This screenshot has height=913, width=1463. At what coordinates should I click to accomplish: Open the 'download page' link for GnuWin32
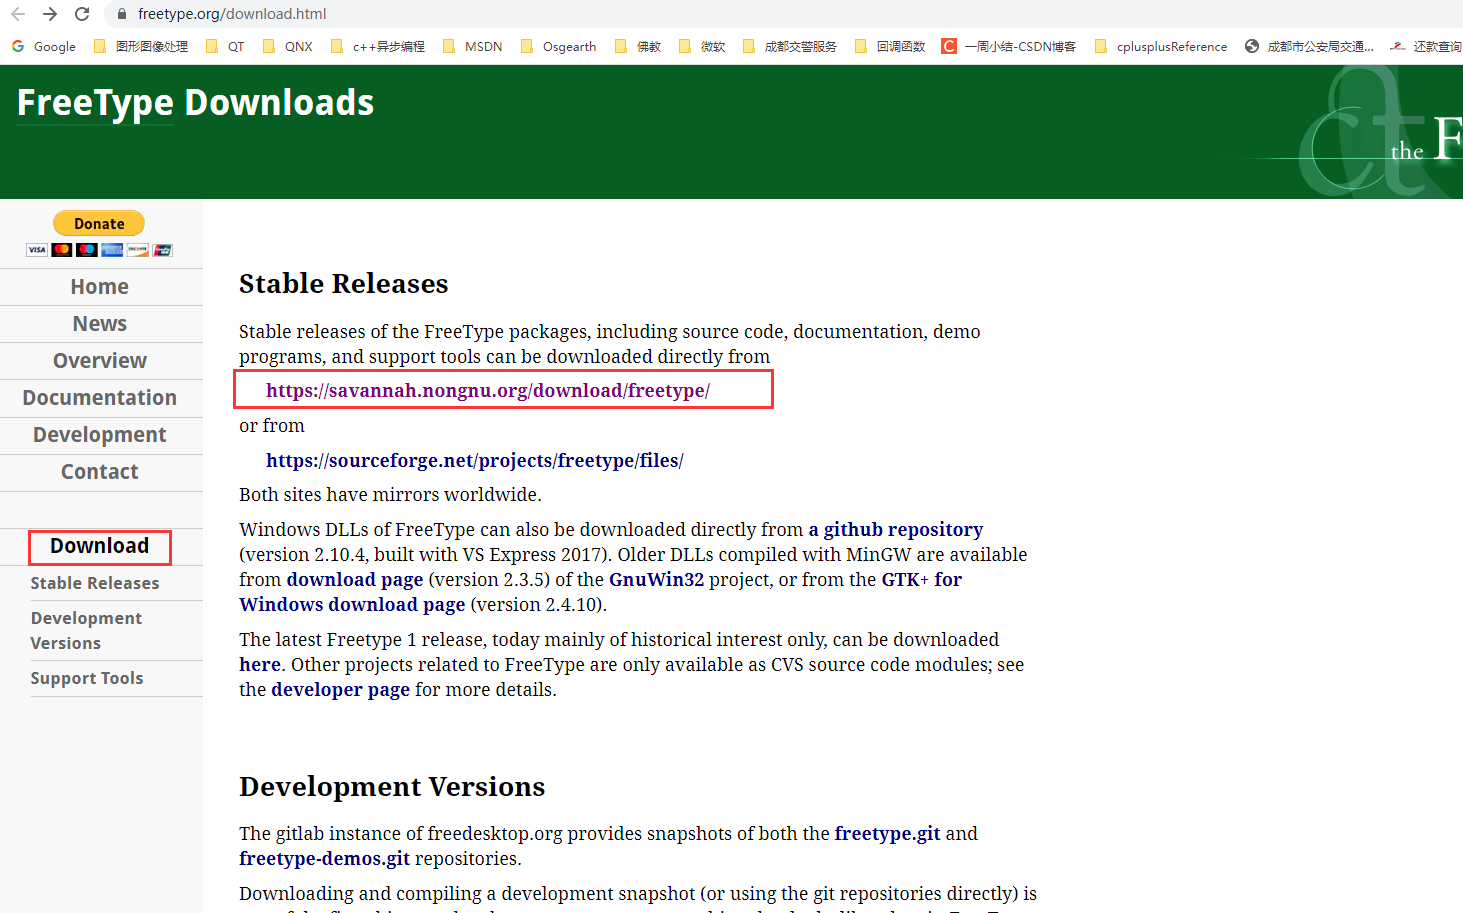coord(355,579)
